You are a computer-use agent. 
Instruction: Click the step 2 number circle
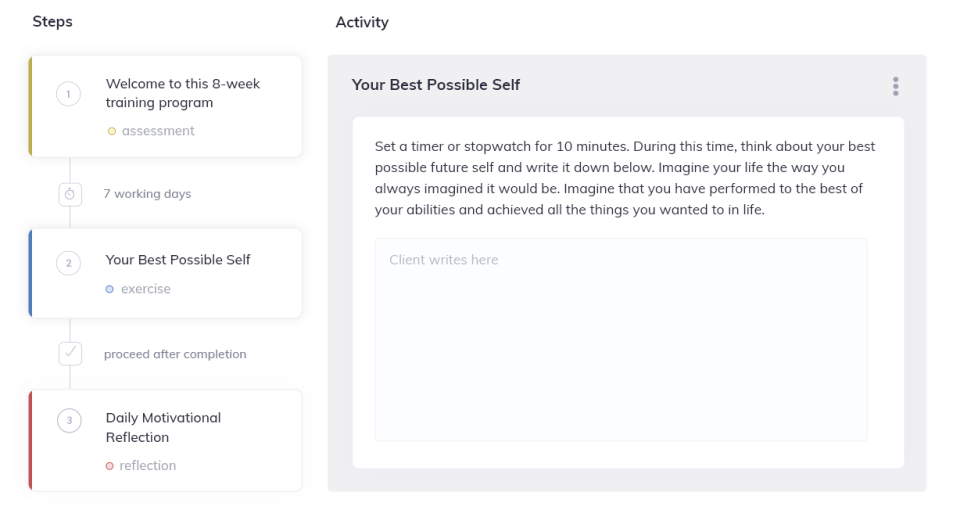(x=70, y=262)
